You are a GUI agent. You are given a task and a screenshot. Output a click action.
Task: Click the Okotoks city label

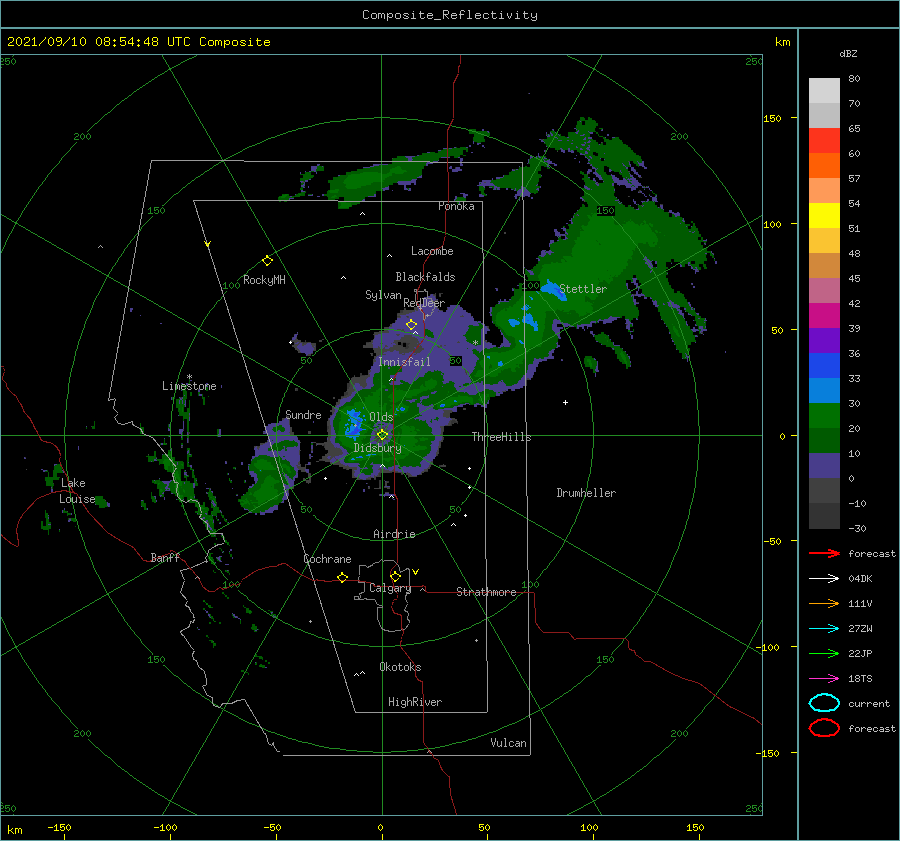coord(400,667)
